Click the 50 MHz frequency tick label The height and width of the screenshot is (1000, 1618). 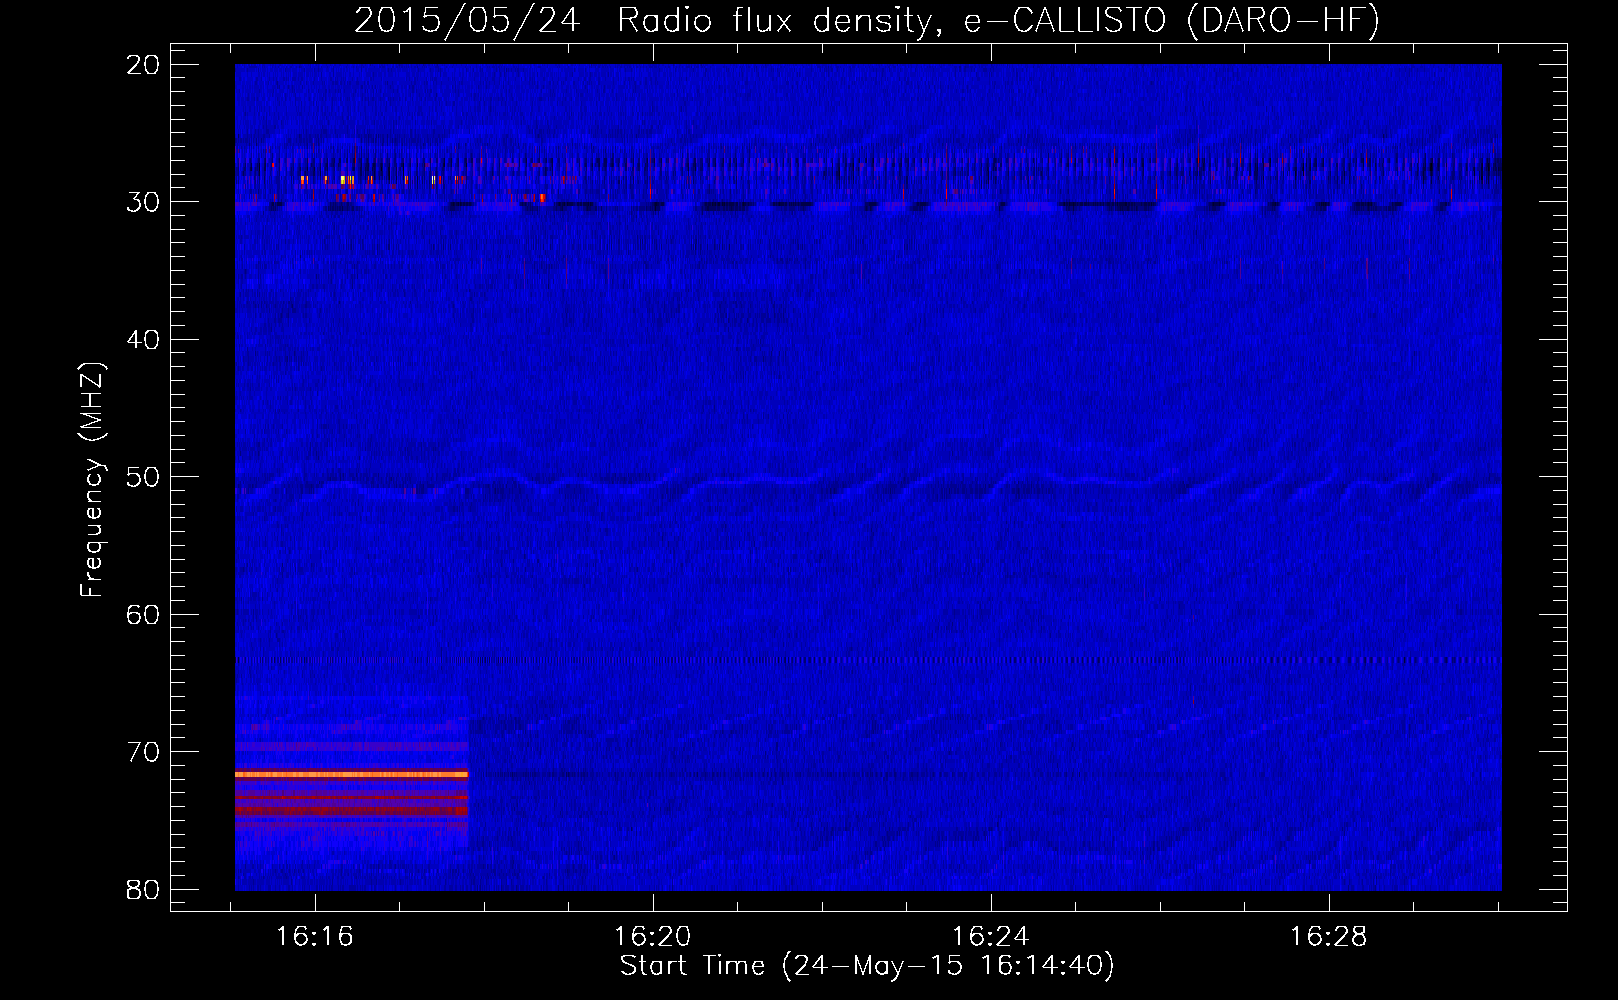(143, 477)
